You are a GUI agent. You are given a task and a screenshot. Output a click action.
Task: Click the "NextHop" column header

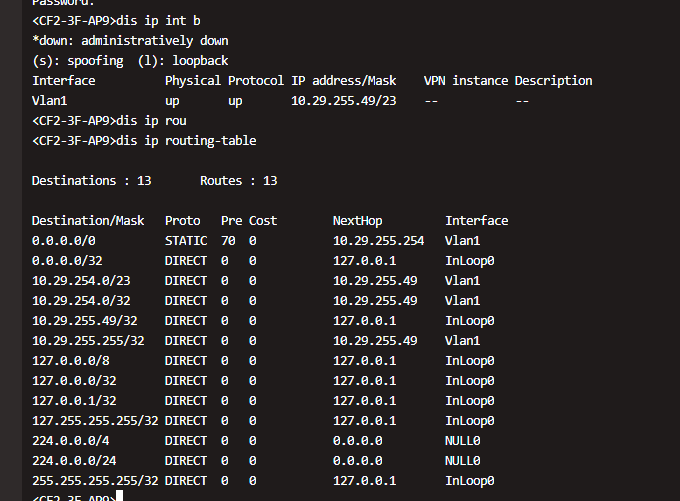[357, 221]
